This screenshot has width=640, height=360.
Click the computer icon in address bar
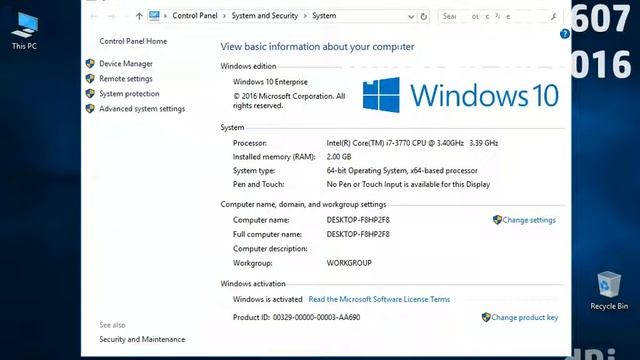click(154, 16)
